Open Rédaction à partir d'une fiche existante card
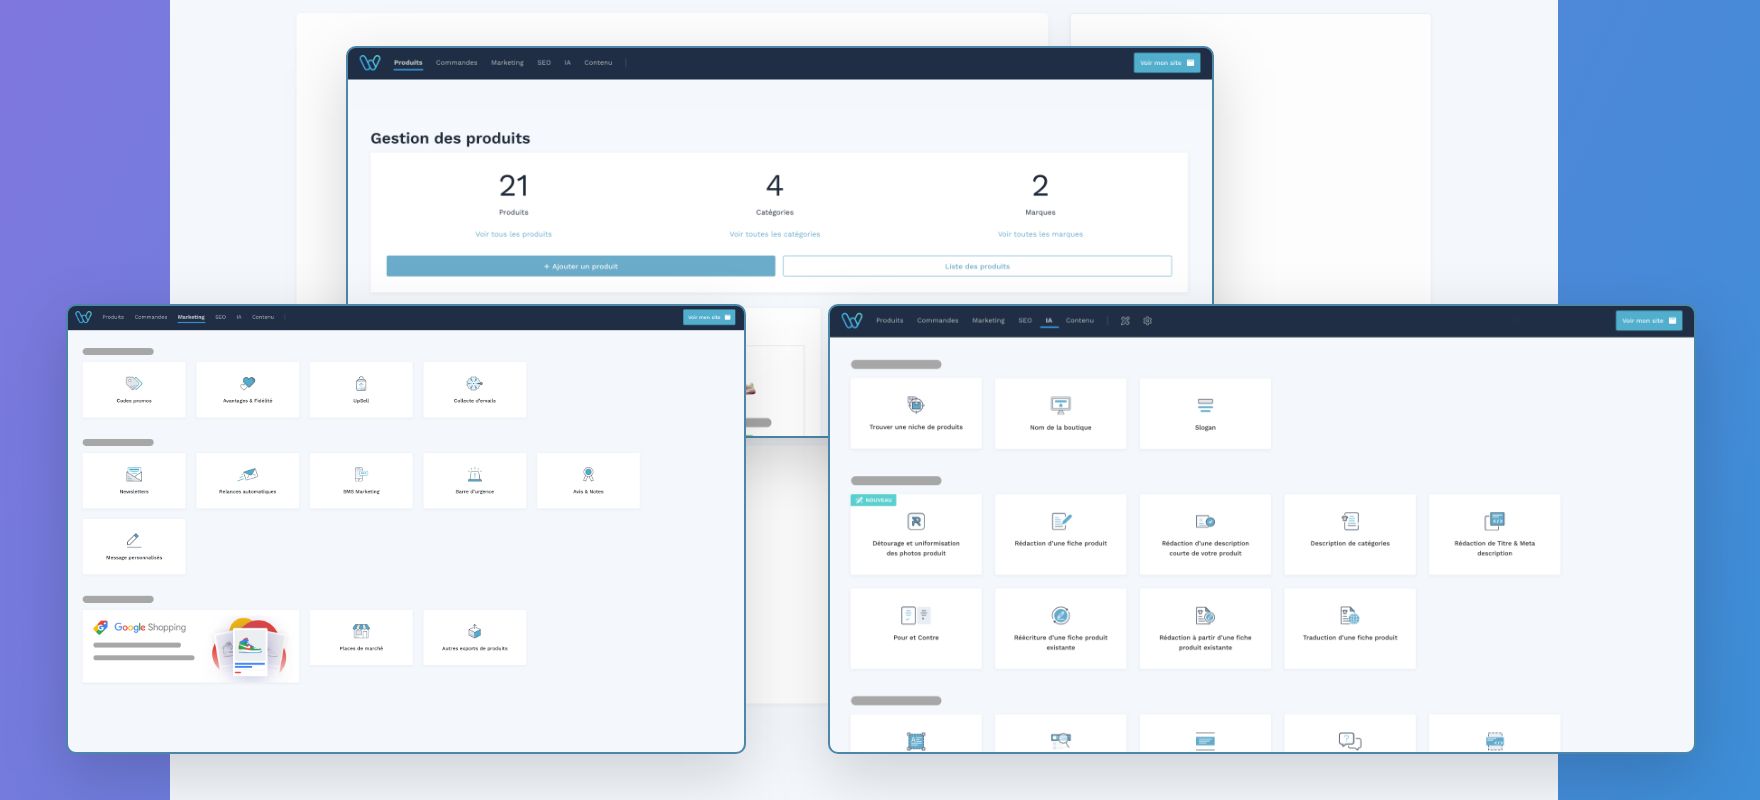The image size is (1760, 800). tap(1205, 629)
